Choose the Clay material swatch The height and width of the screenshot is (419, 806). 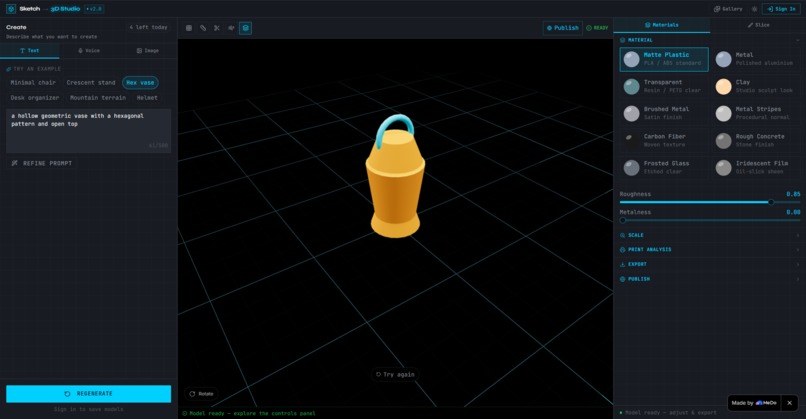point(756,86)
